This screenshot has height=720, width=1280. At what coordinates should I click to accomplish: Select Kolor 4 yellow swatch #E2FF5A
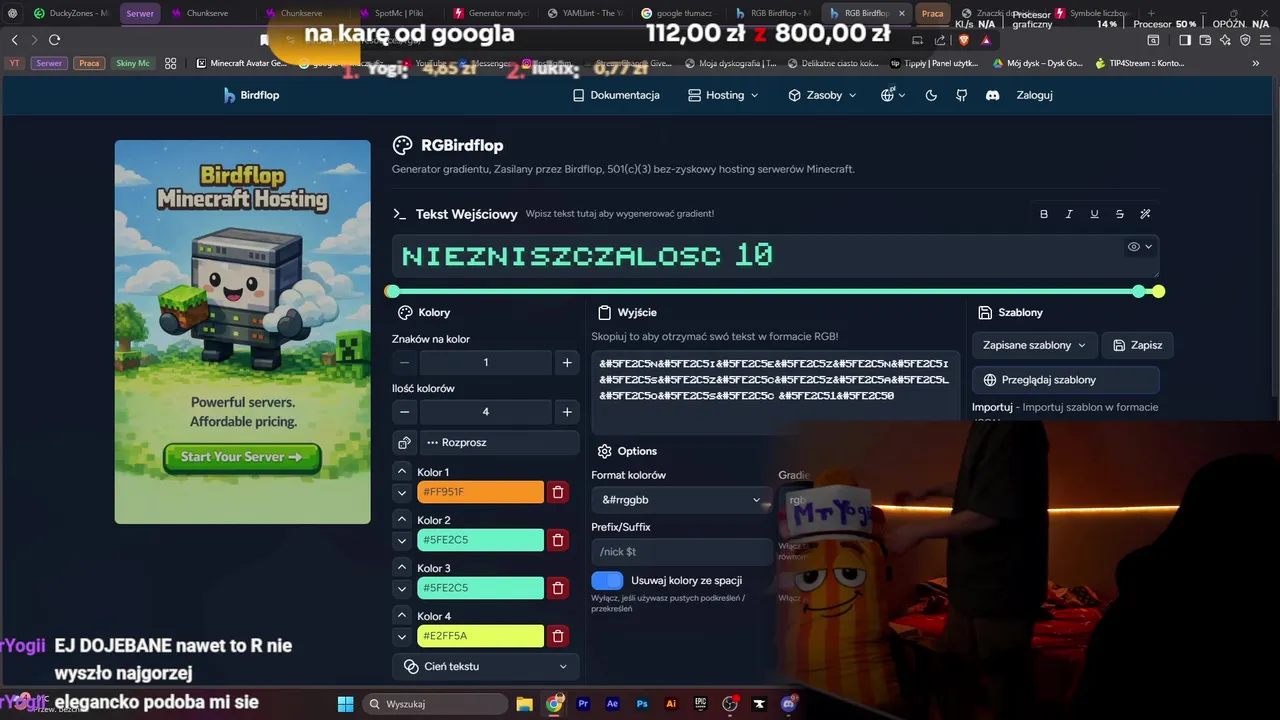point(480,636)
